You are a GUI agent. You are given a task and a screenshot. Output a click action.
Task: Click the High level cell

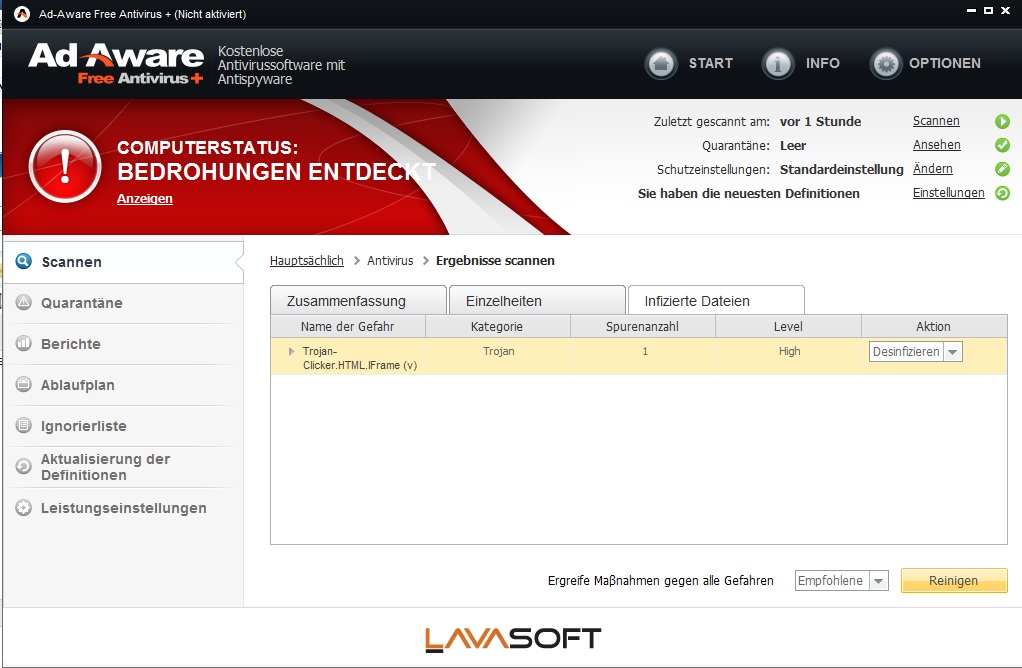point(789,351)
